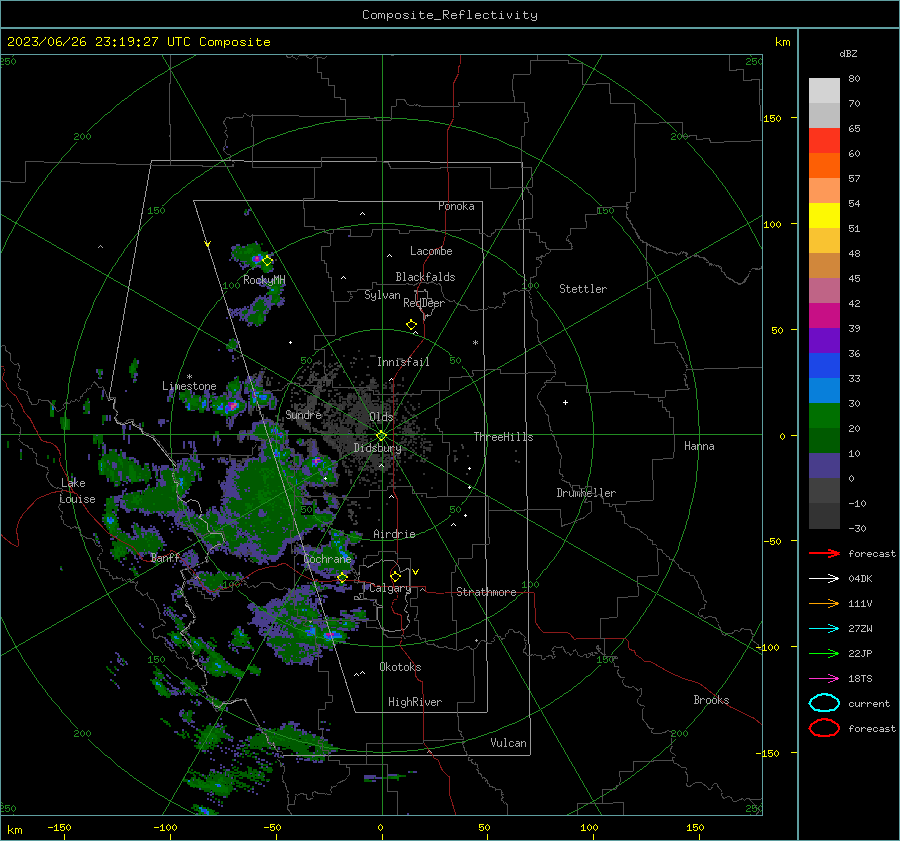Click the ThreeHills city label
The height and width of the screenshot is (841, 900).
(503, 437)
